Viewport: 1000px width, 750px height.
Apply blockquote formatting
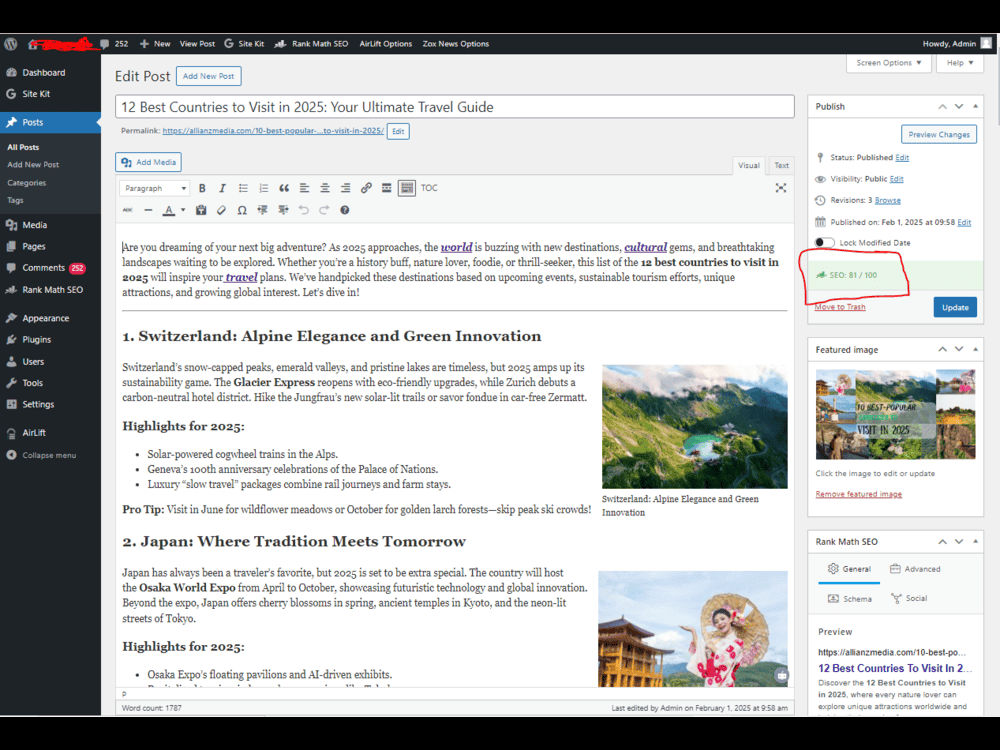click(x=284, y=188)
